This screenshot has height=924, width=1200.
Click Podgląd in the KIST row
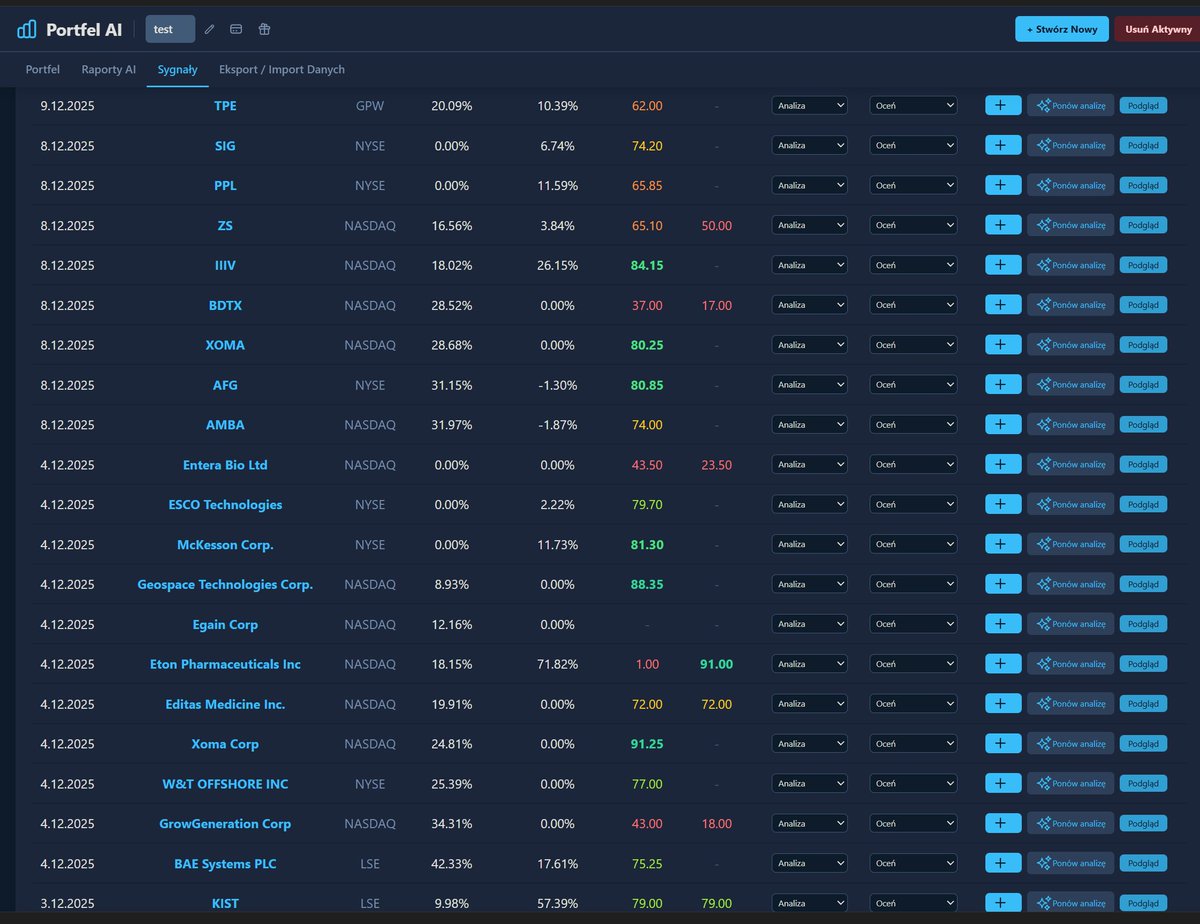(x=1143, y=903)
